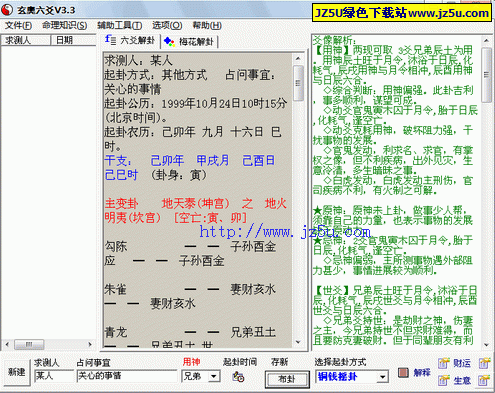
Task: Click the 求测人 name input field
Action: point(54,376)
